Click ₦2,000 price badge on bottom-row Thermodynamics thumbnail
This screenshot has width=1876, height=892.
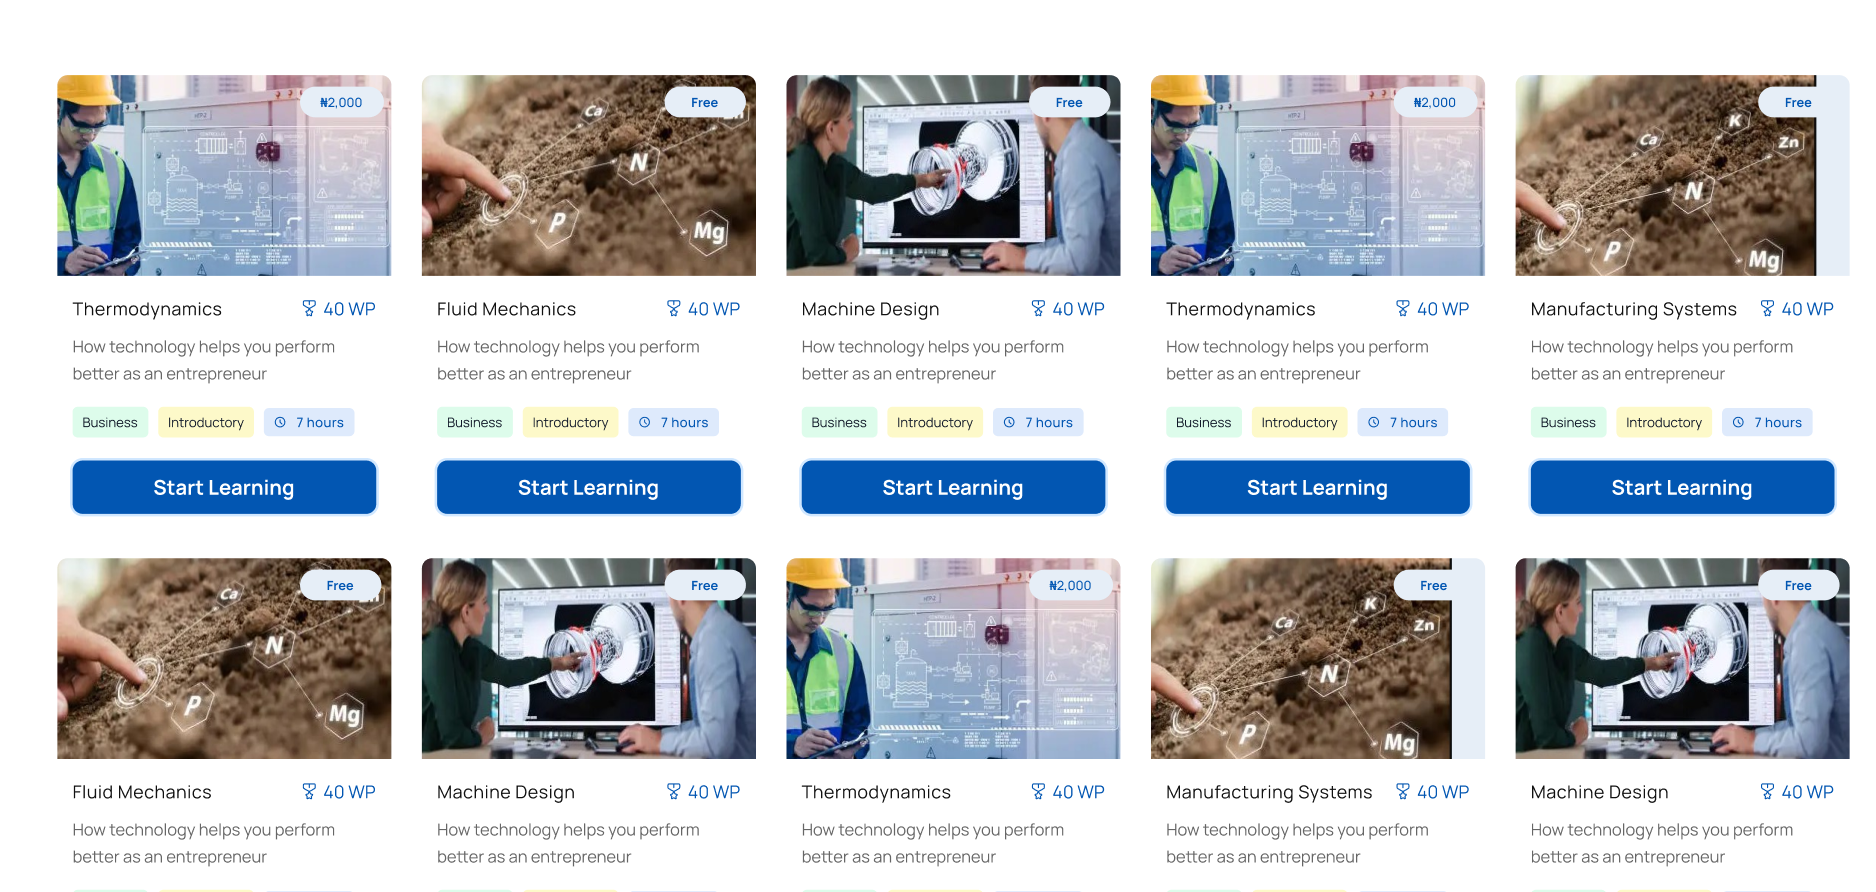point(1070,585)
